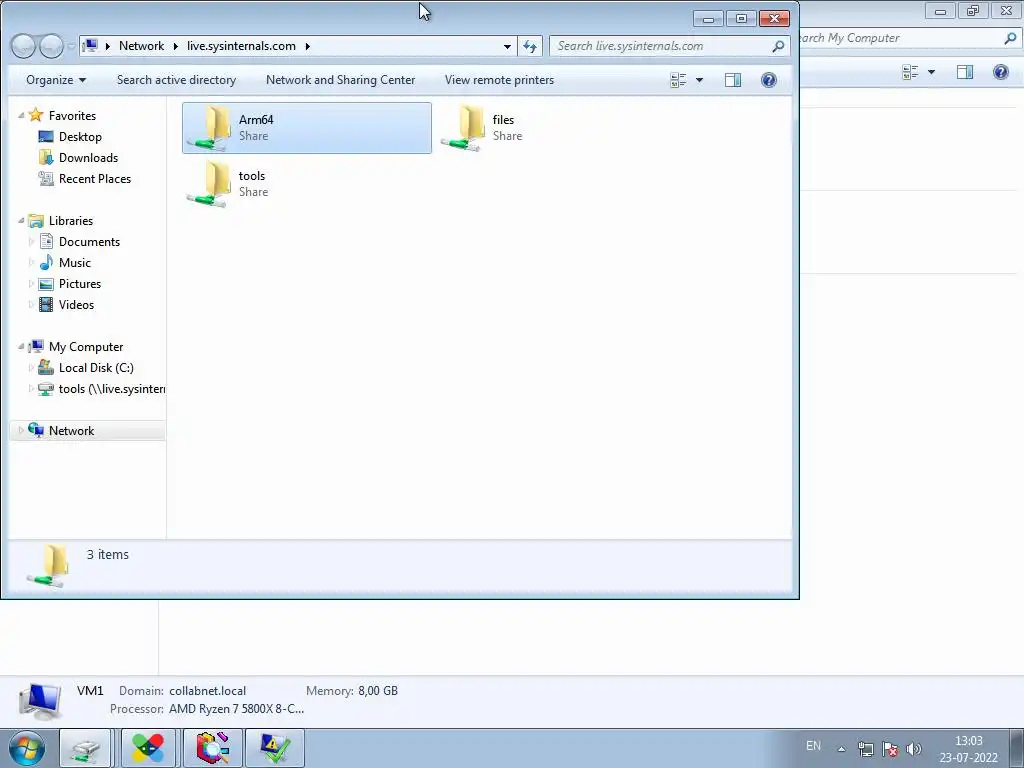Click the Network breadcrumb in address bar
1024x768 pixels.
point(141,46)
